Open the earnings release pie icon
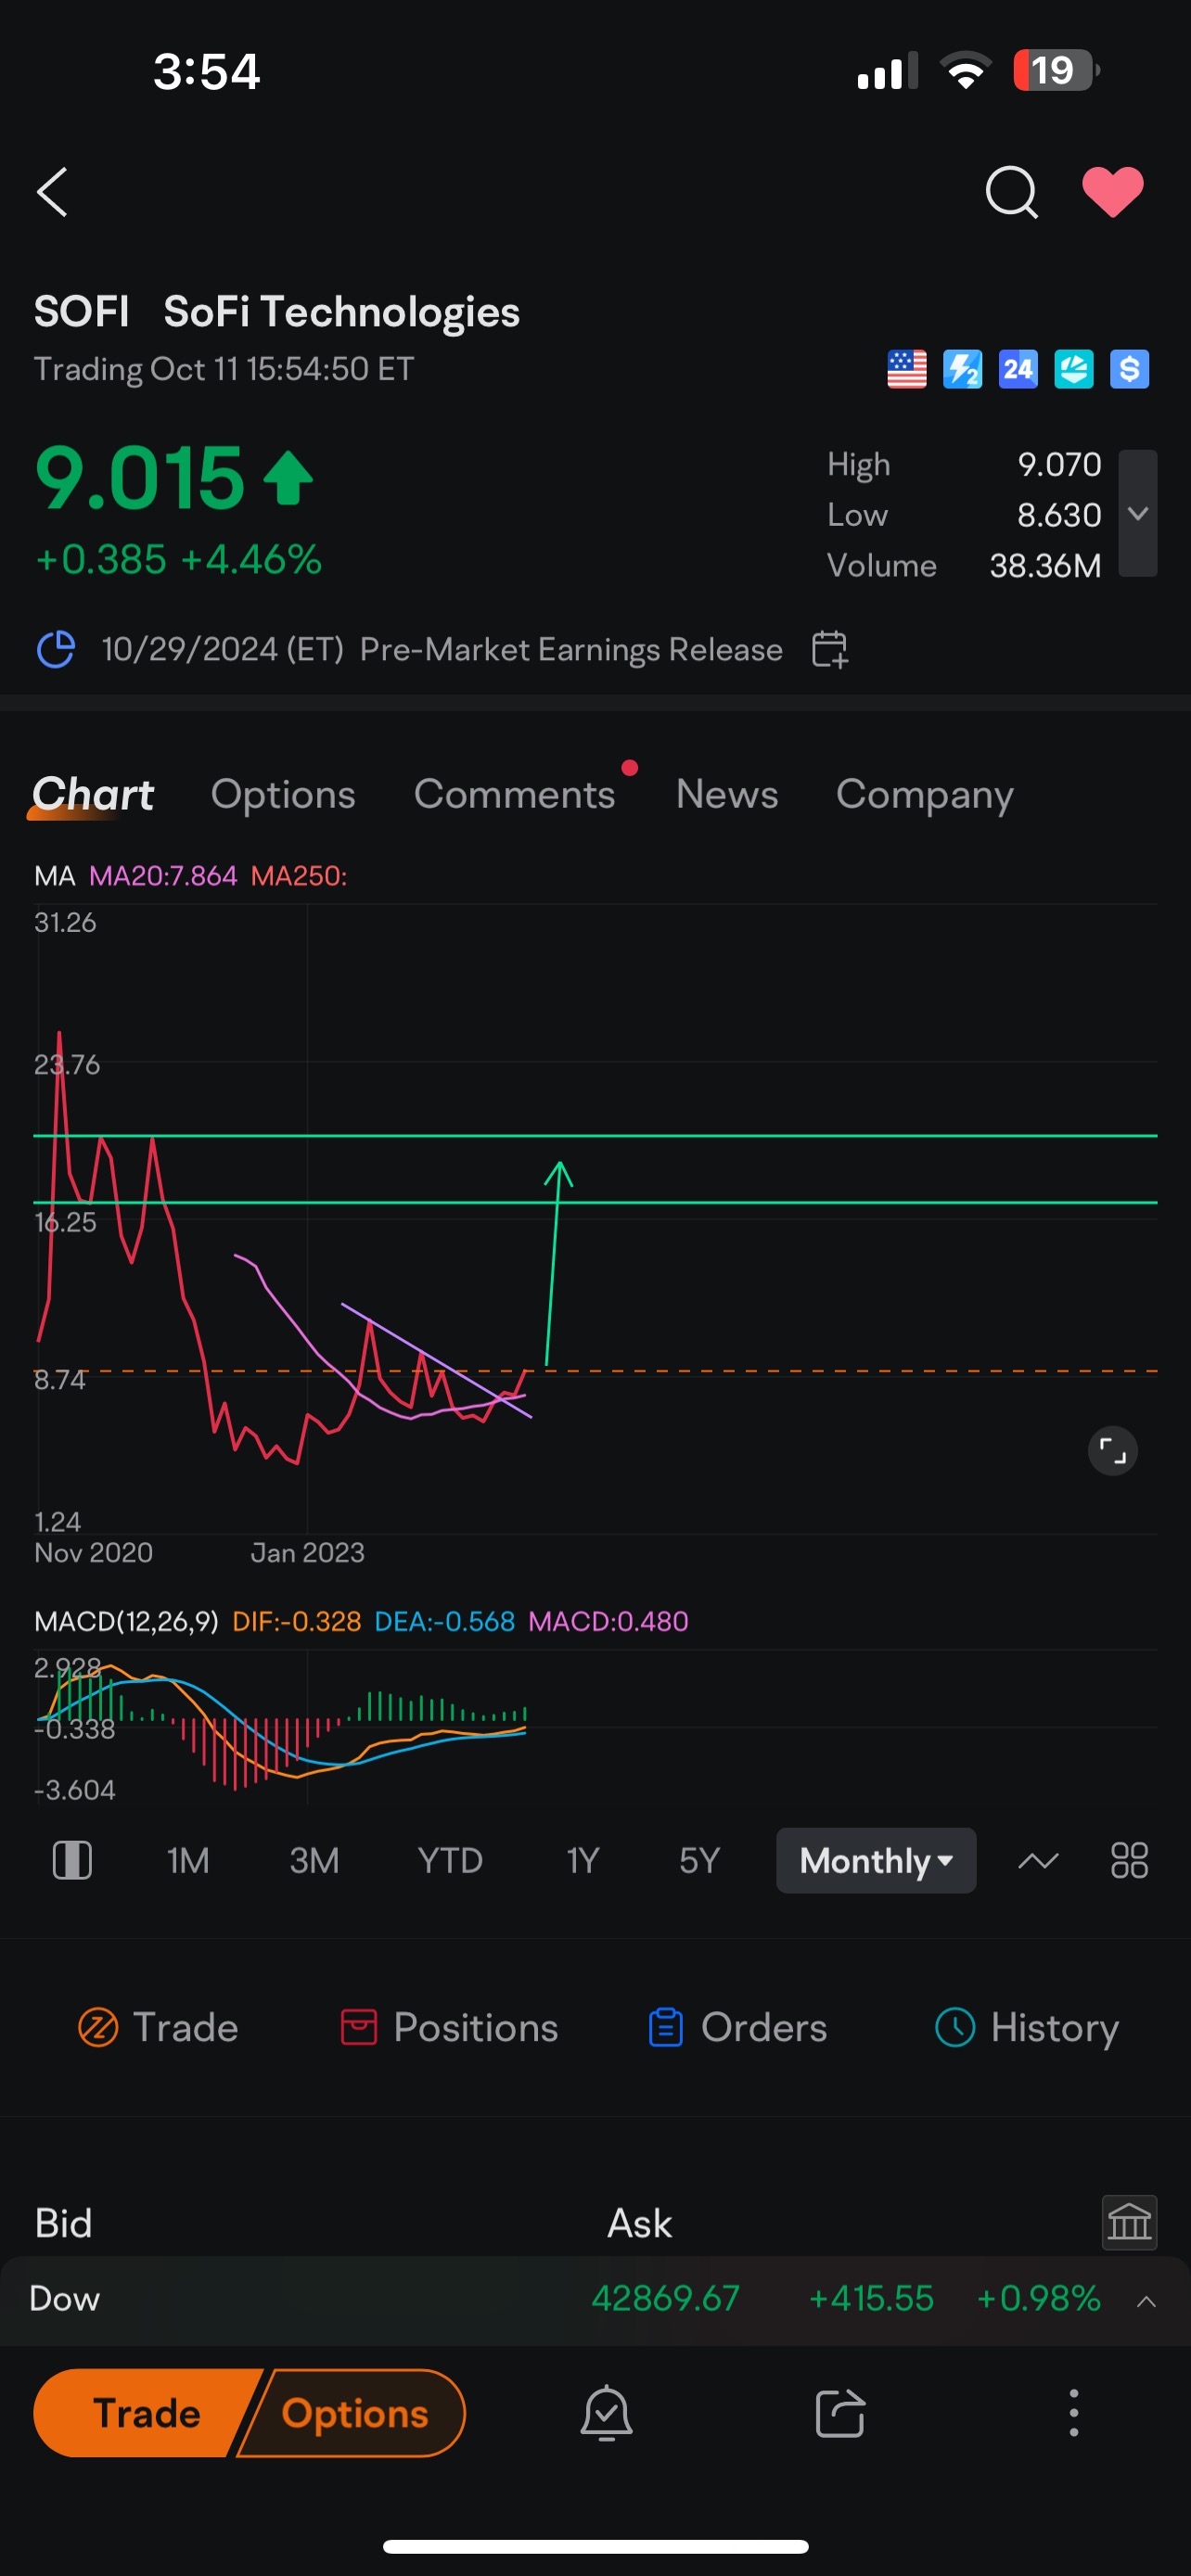This screenshot has width=1191, height=2576. tap(56, 649)
